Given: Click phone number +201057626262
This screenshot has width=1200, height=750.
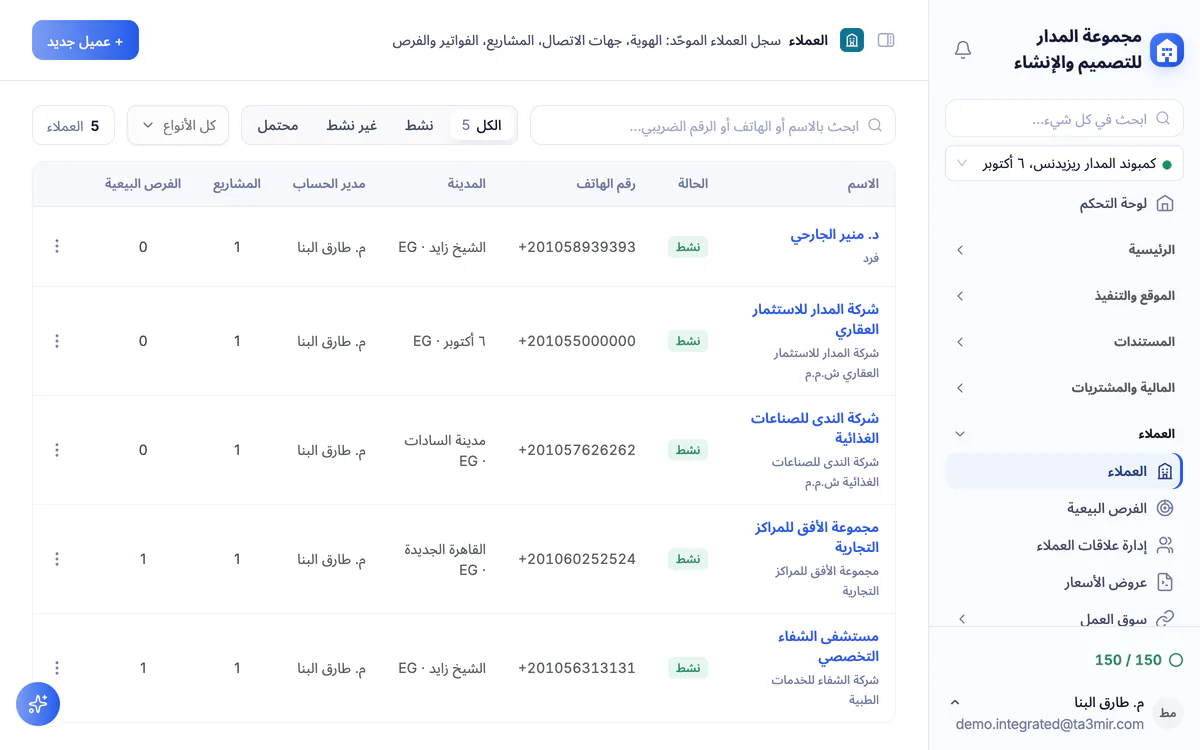Looking at the screenshot, I should [x=577, y=450].
